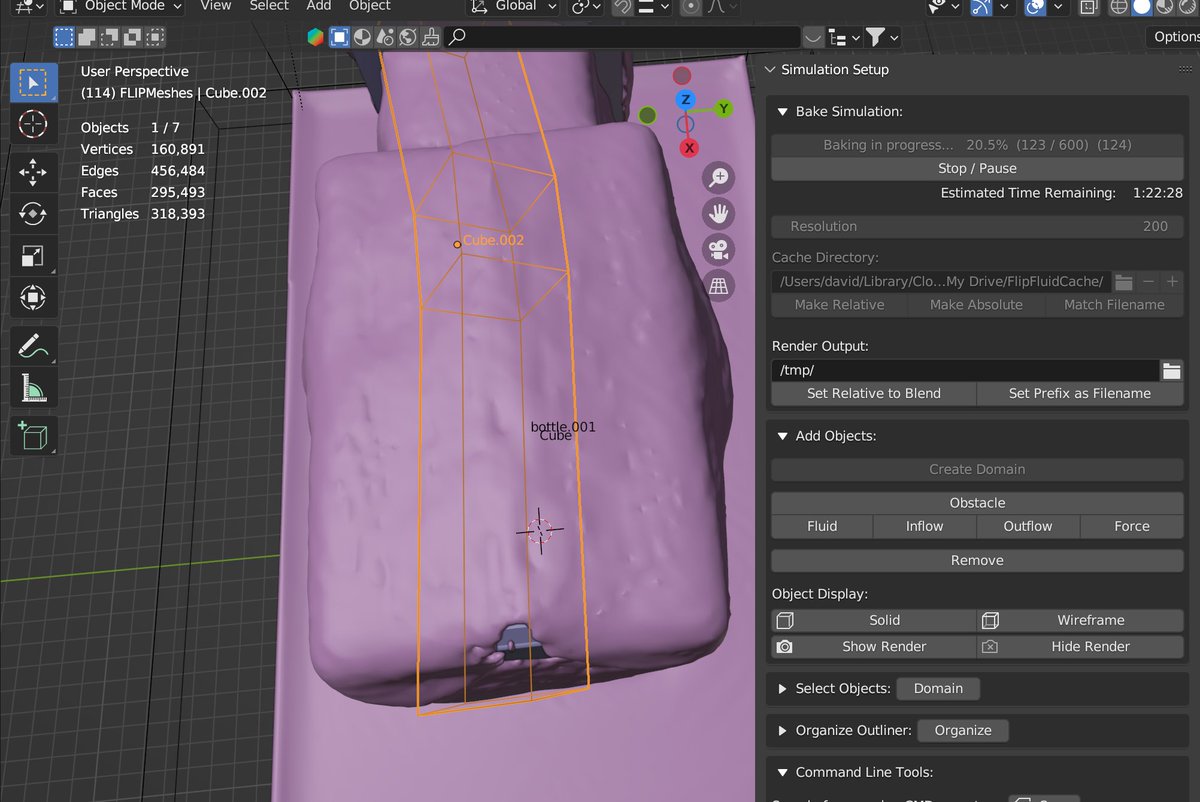Open object visibility and selectability dropdown
The width and height of the screenshot is (1200, 802).
point(944,7)
